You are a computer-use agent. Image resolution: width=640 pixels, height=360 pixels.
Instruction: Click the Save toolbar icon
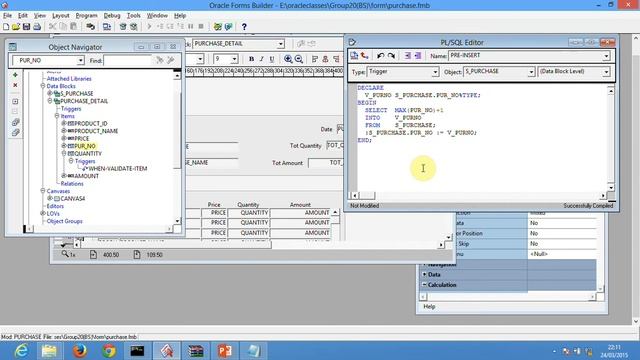click(x=26, y=27)
